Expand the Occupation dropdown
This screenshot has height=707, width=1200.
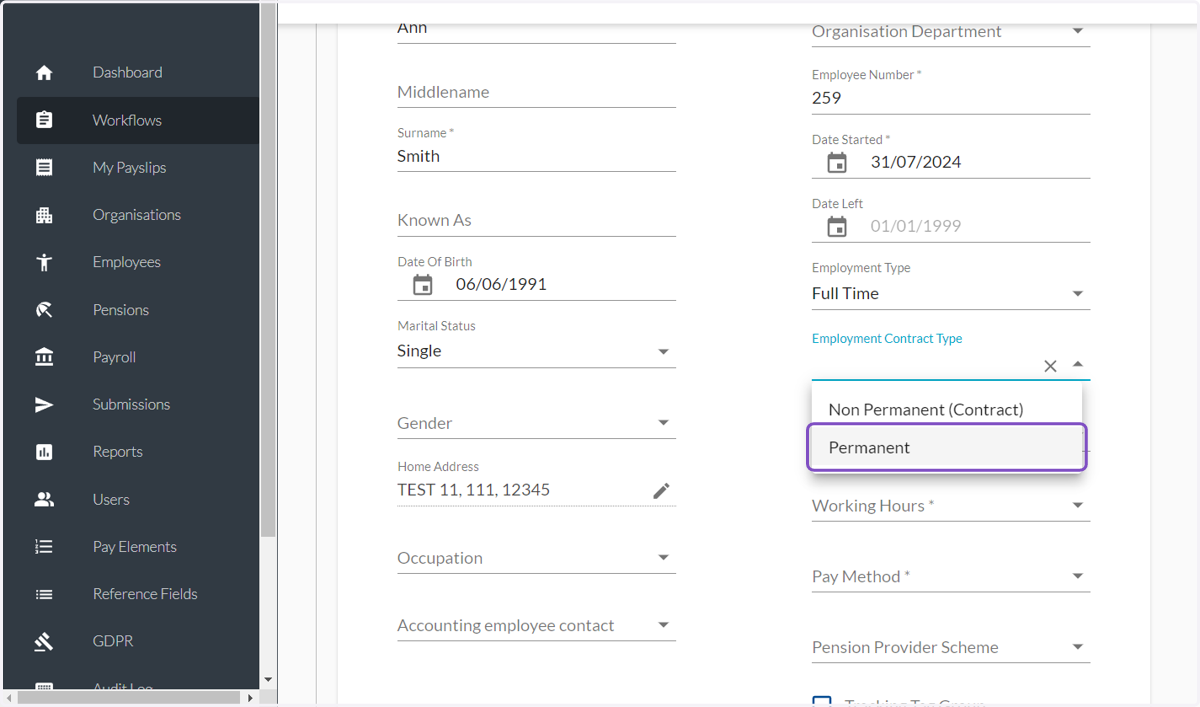663,558
